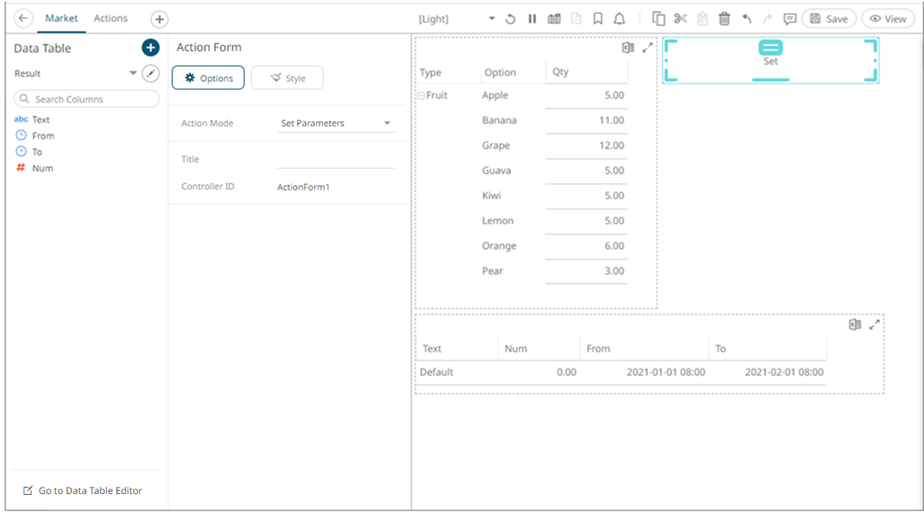Edit Result data table with pencil icon

(x=151, y=73)
